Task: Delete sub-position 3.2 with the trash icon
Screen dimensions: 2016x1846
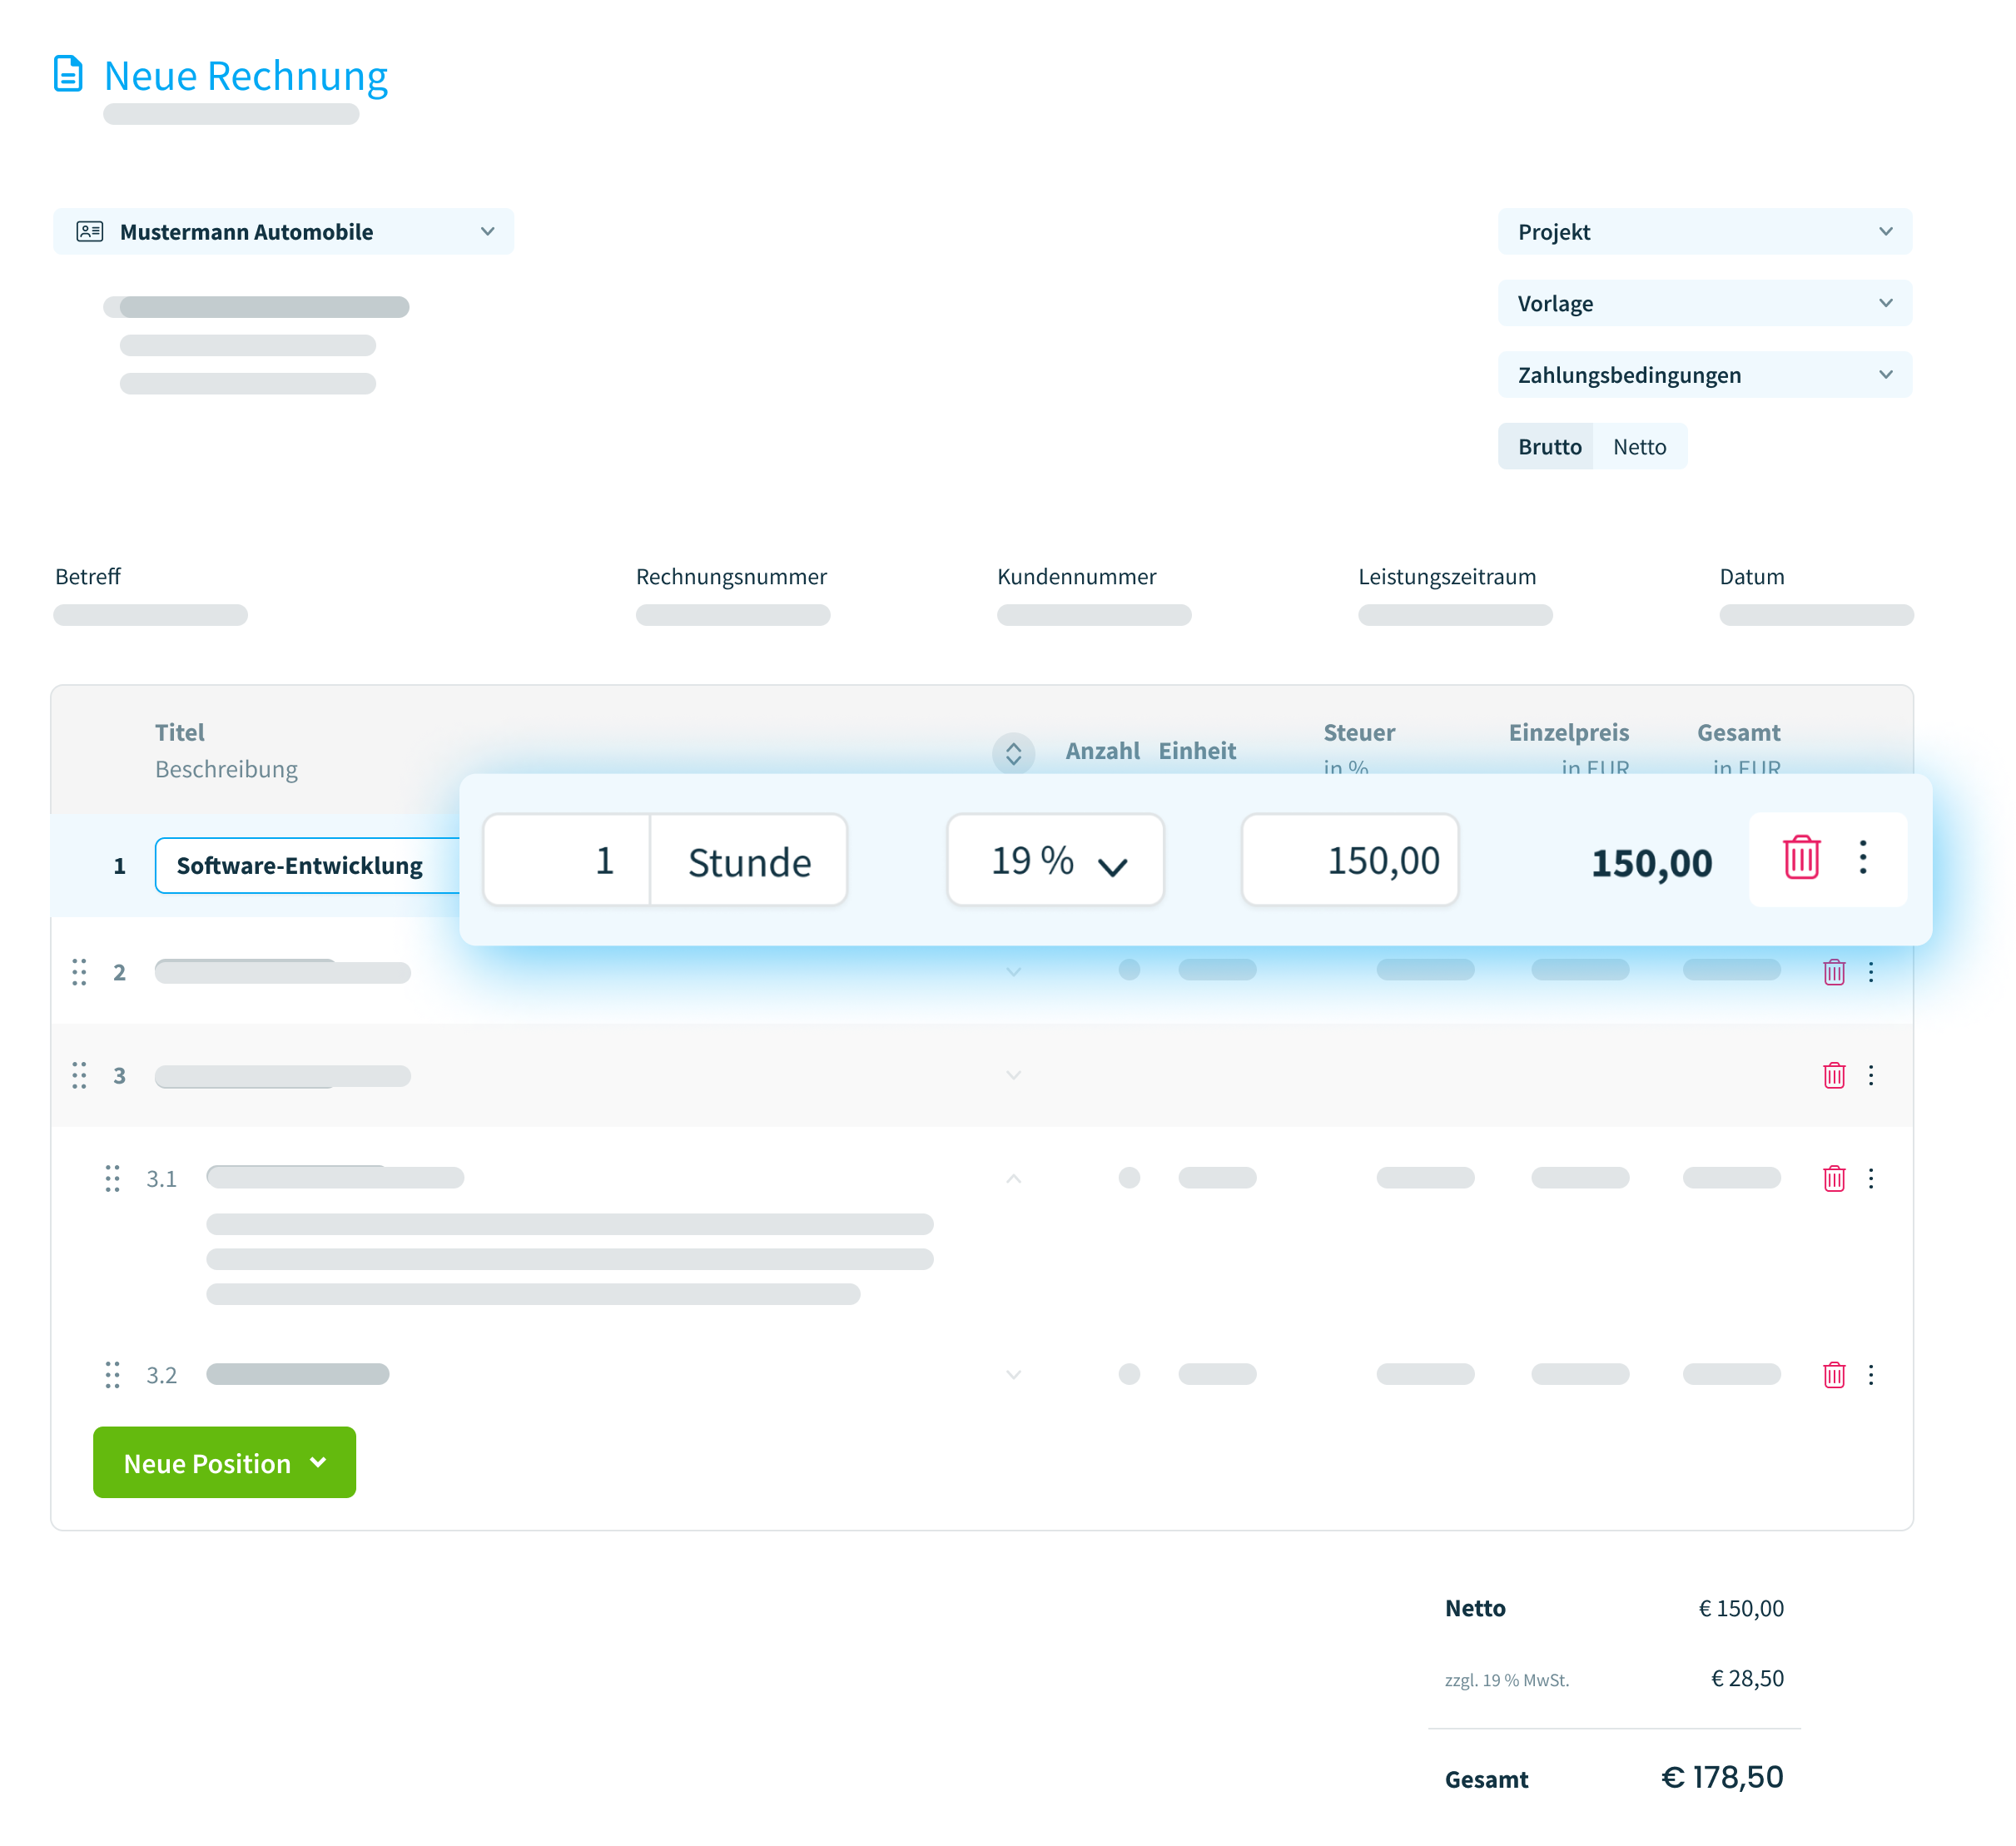Action: point(1833,1374)
